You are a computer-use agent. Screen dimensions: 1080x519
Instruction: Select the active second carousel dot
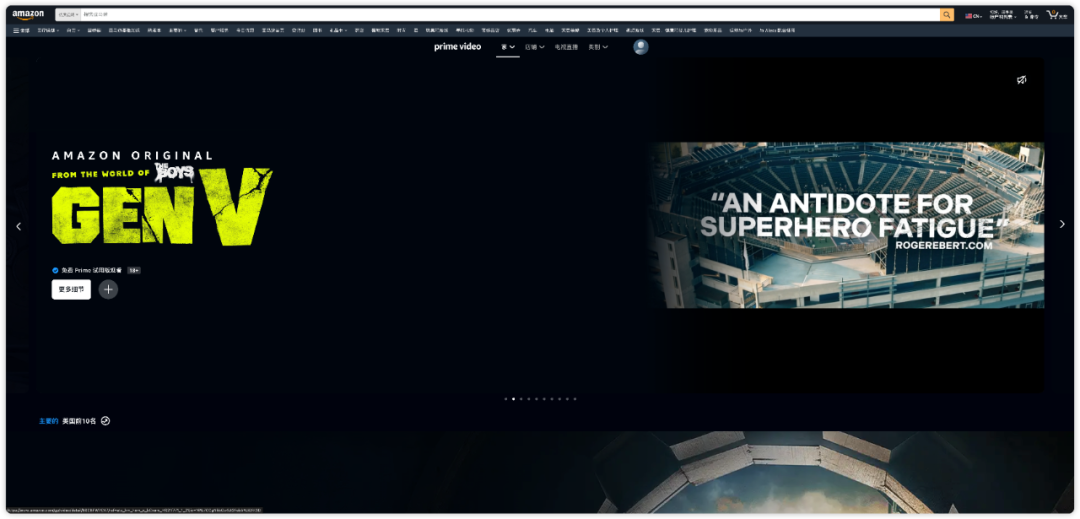(513, 399)
